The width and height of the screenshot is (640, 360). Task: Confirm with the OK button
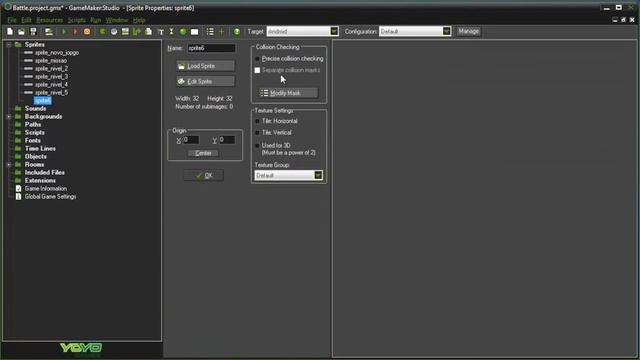(x=204, y=176)
